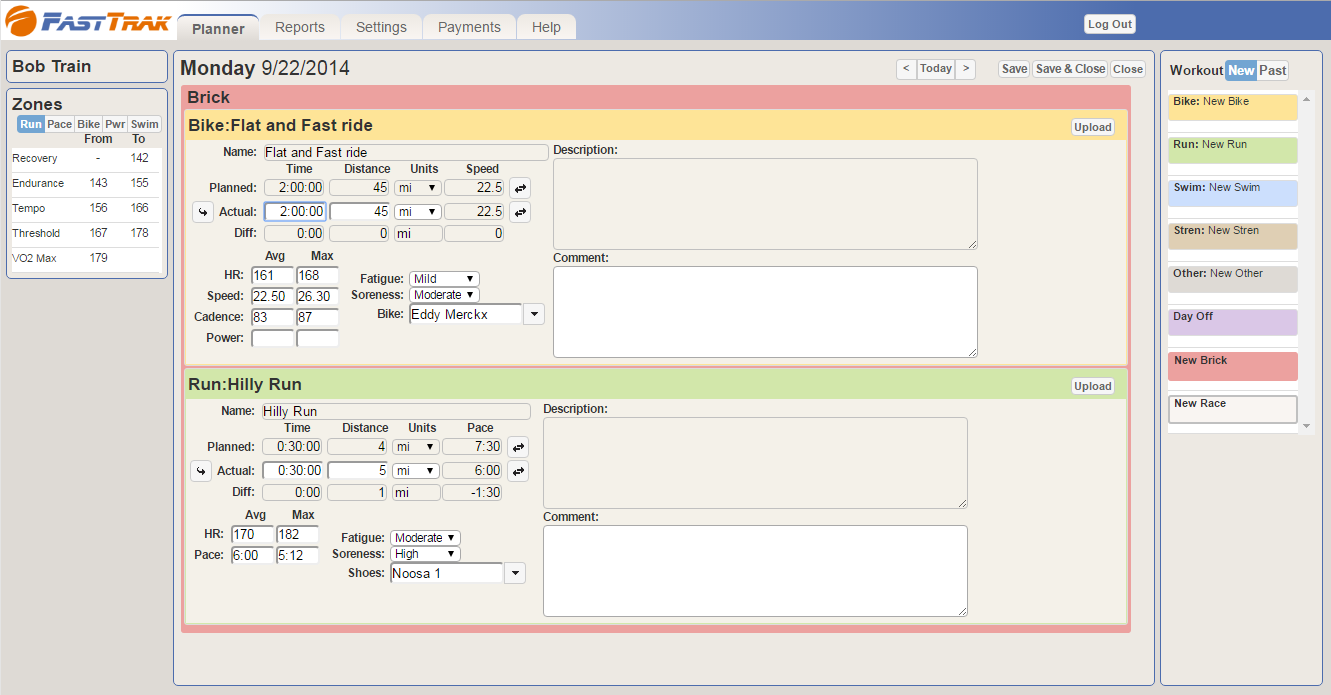Click copy-planned arrow icon next to Bike Actual
Image resolution: width=1331 pixels, height=695 pixels.
(x=201, y=212)
